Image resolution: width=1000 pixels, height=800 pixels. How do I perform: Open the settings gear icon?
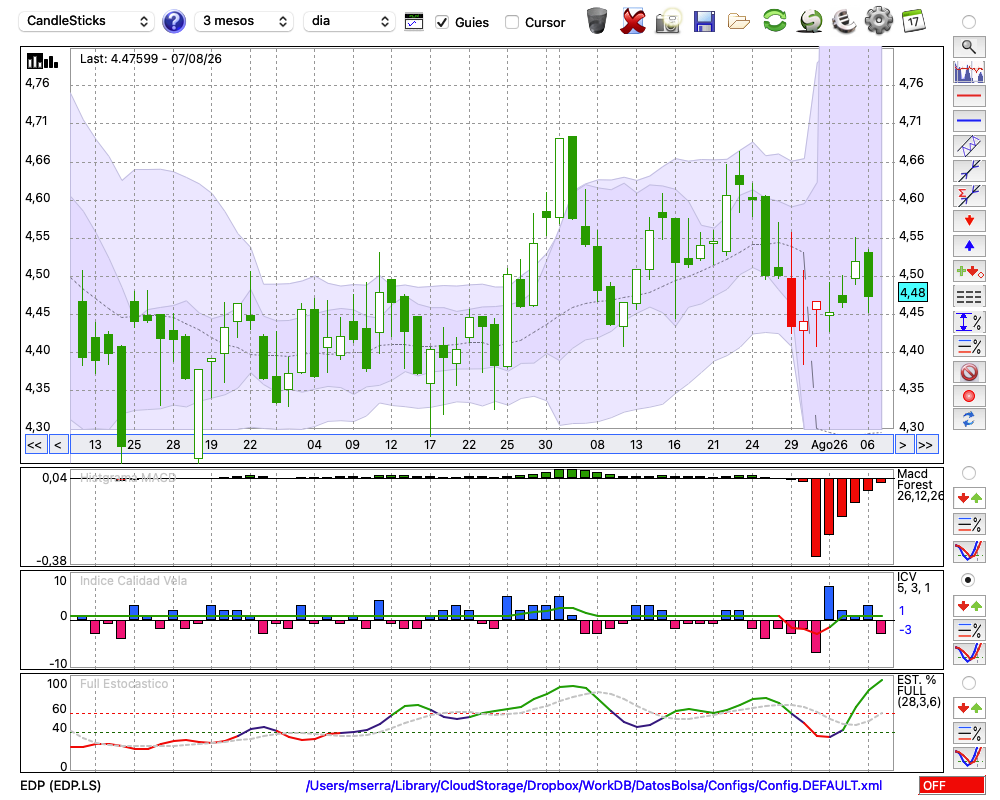coord(878,20)
